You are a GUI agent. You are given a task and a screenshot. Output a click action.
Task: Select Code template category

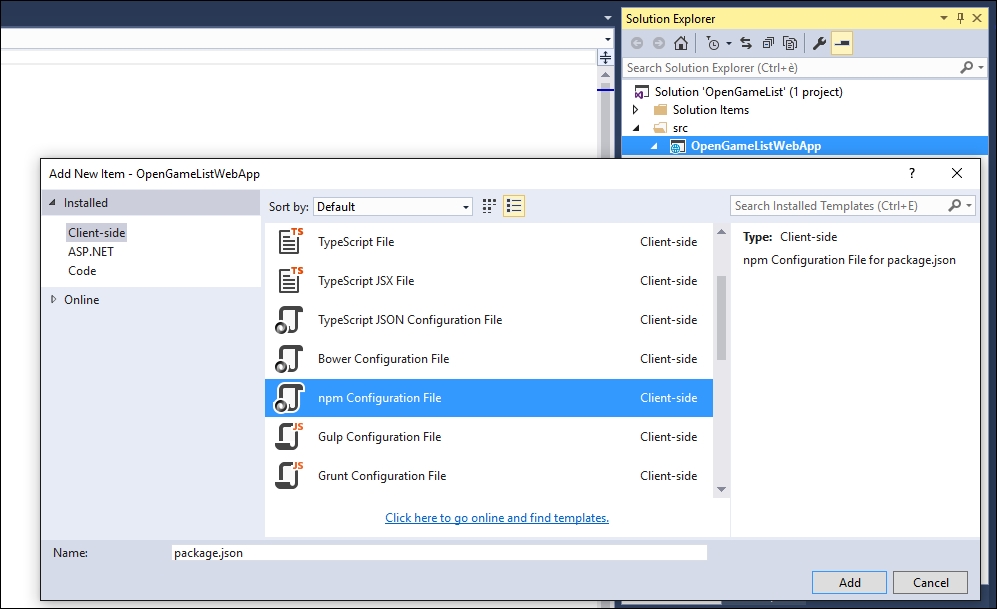pyautogui.click(x=82, y=271)
